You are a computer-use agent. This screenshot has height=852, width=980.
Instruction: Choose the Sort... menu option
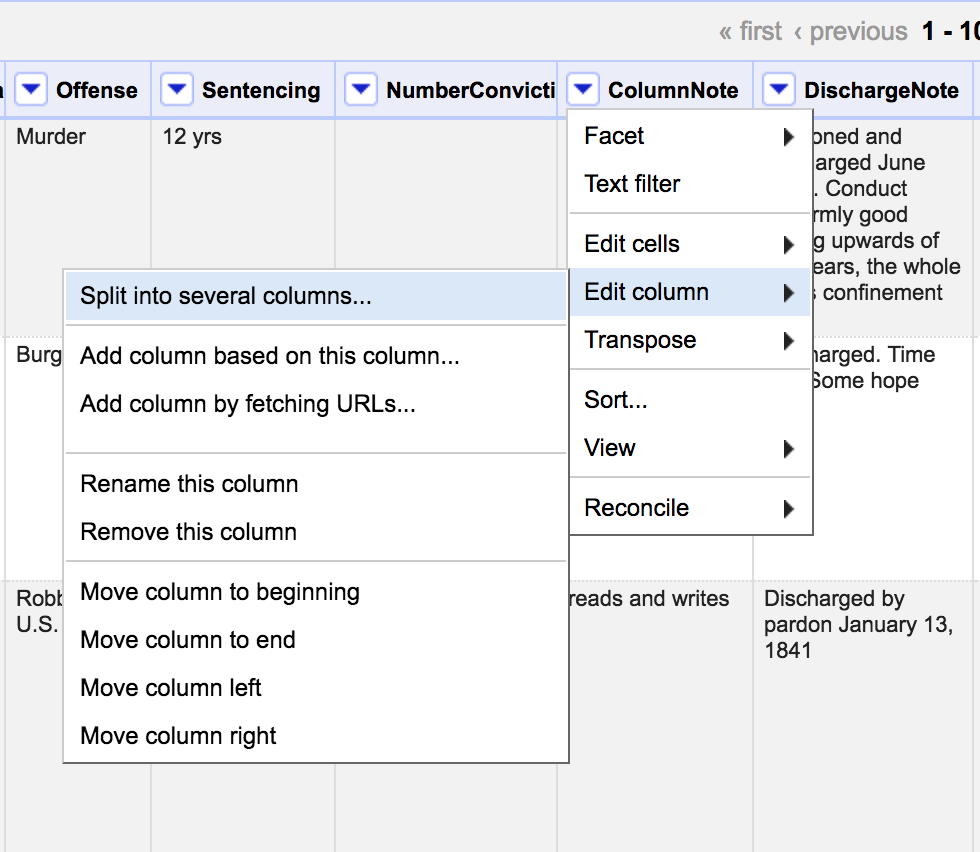pyautogui.click(x=616, y=400)
